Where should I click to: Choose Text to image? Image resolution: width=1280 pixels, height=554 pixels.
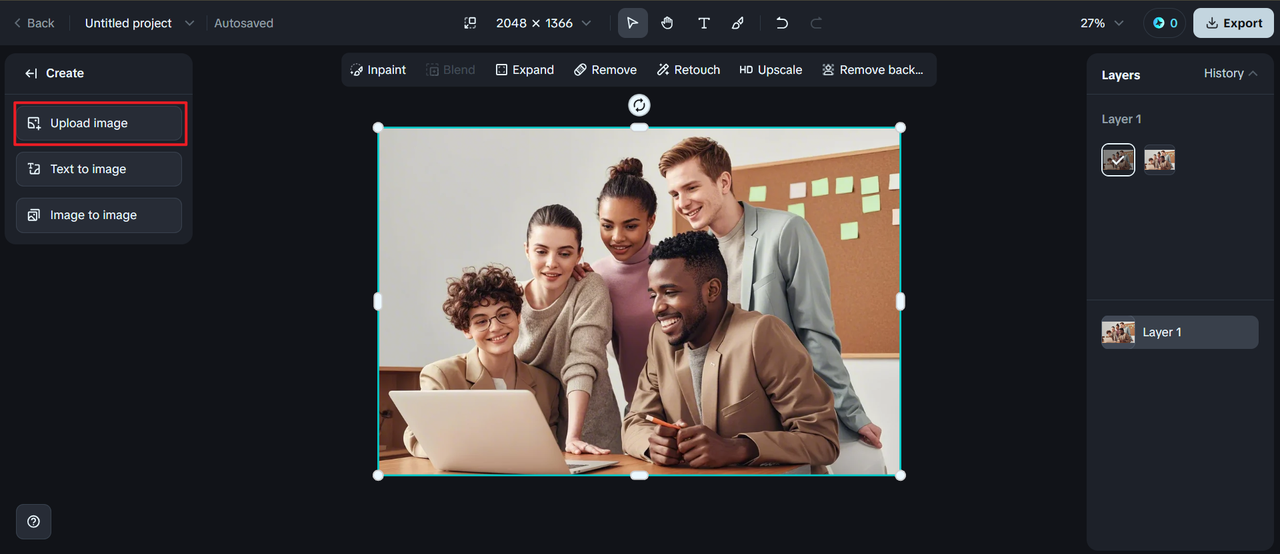pos(99,169)
